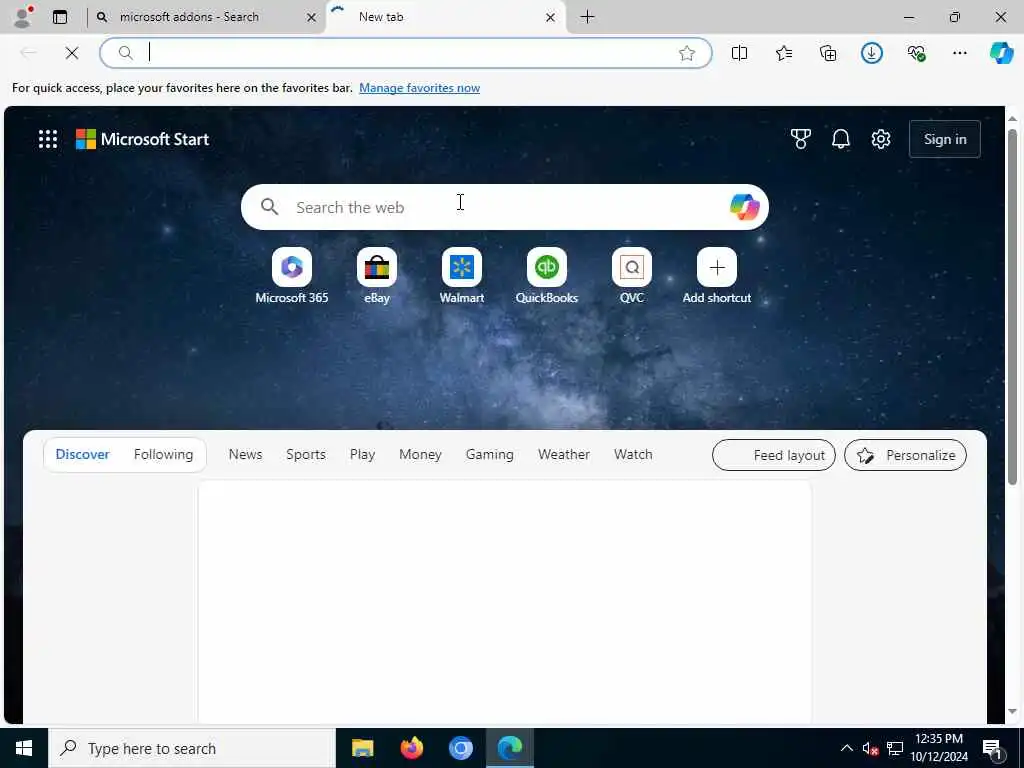Viewport: 1024px width, 768px height.
Task: Click the Edge taskbar icon
Action: (x=510, y=748)
